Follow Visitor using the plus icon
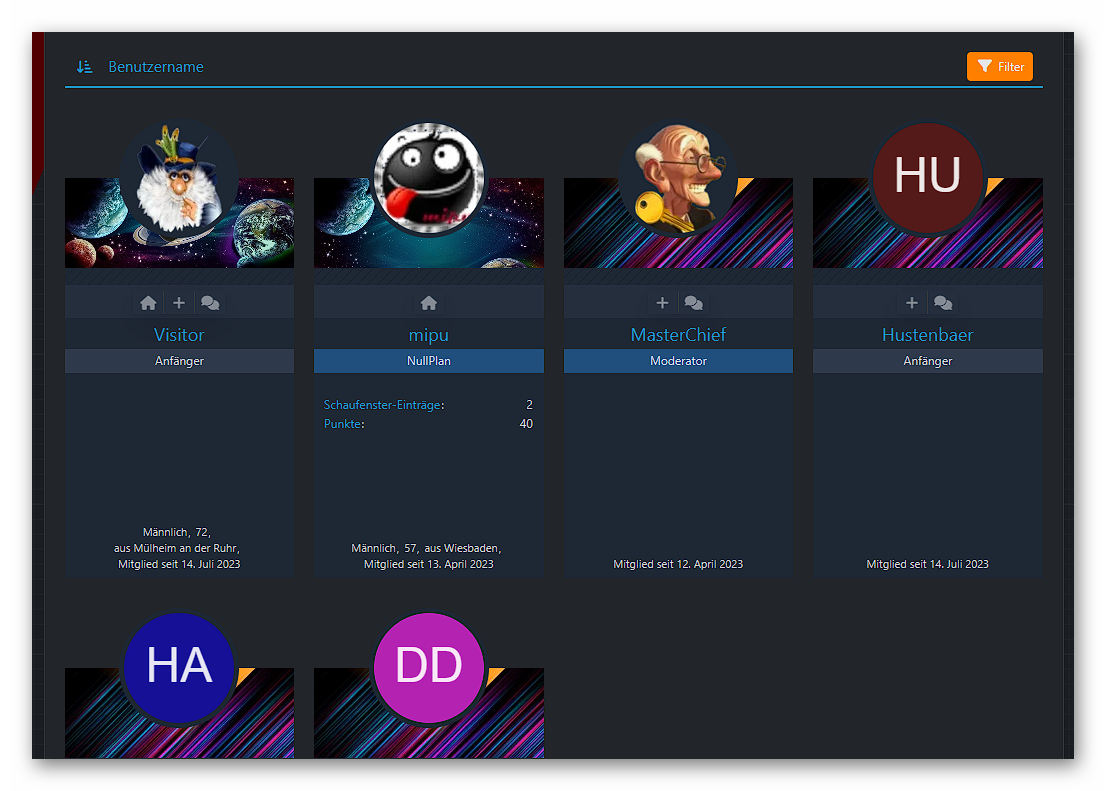1106x791 pixels. (179, 303)
